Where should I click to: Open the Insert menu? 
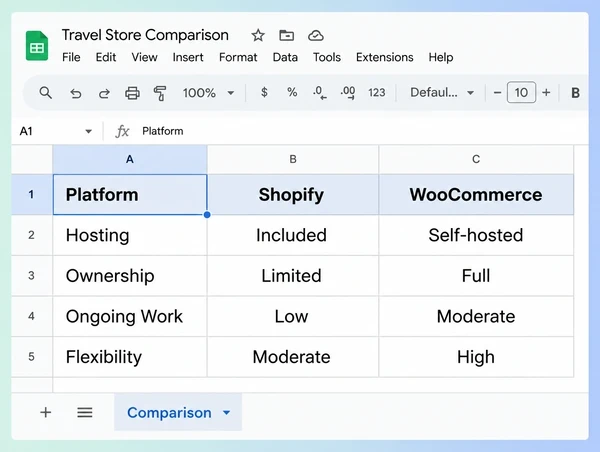(188, 57)
